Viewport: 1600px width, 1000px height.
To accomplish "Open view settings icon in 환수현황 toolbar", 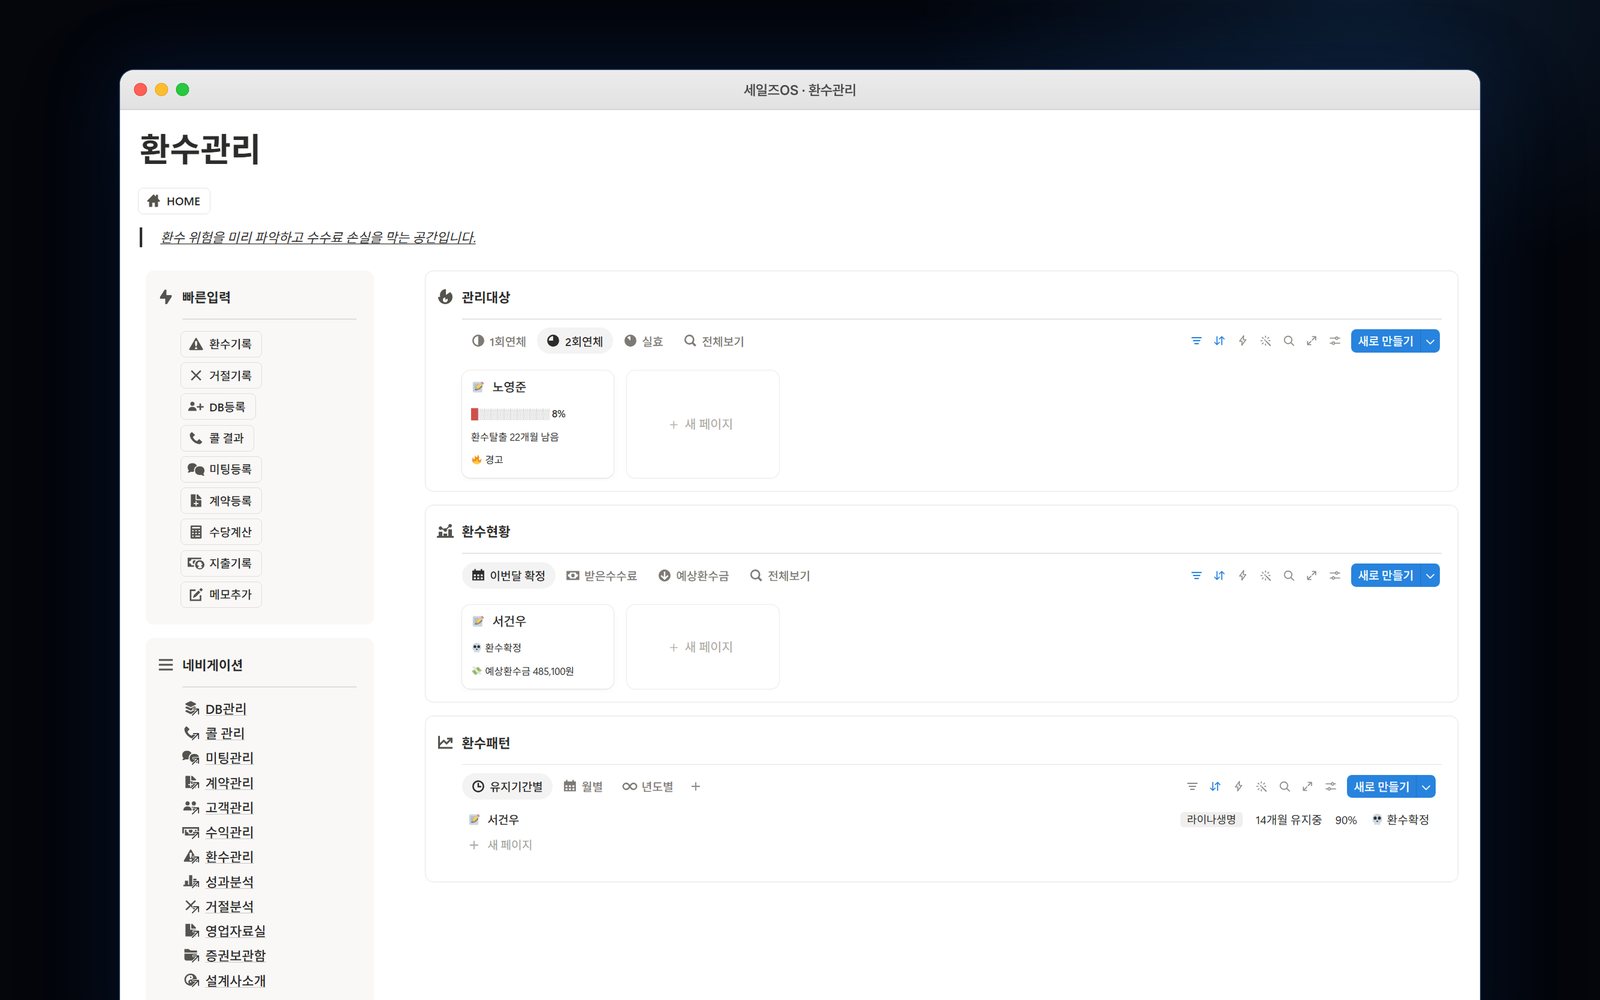I will coord(1335,576).
